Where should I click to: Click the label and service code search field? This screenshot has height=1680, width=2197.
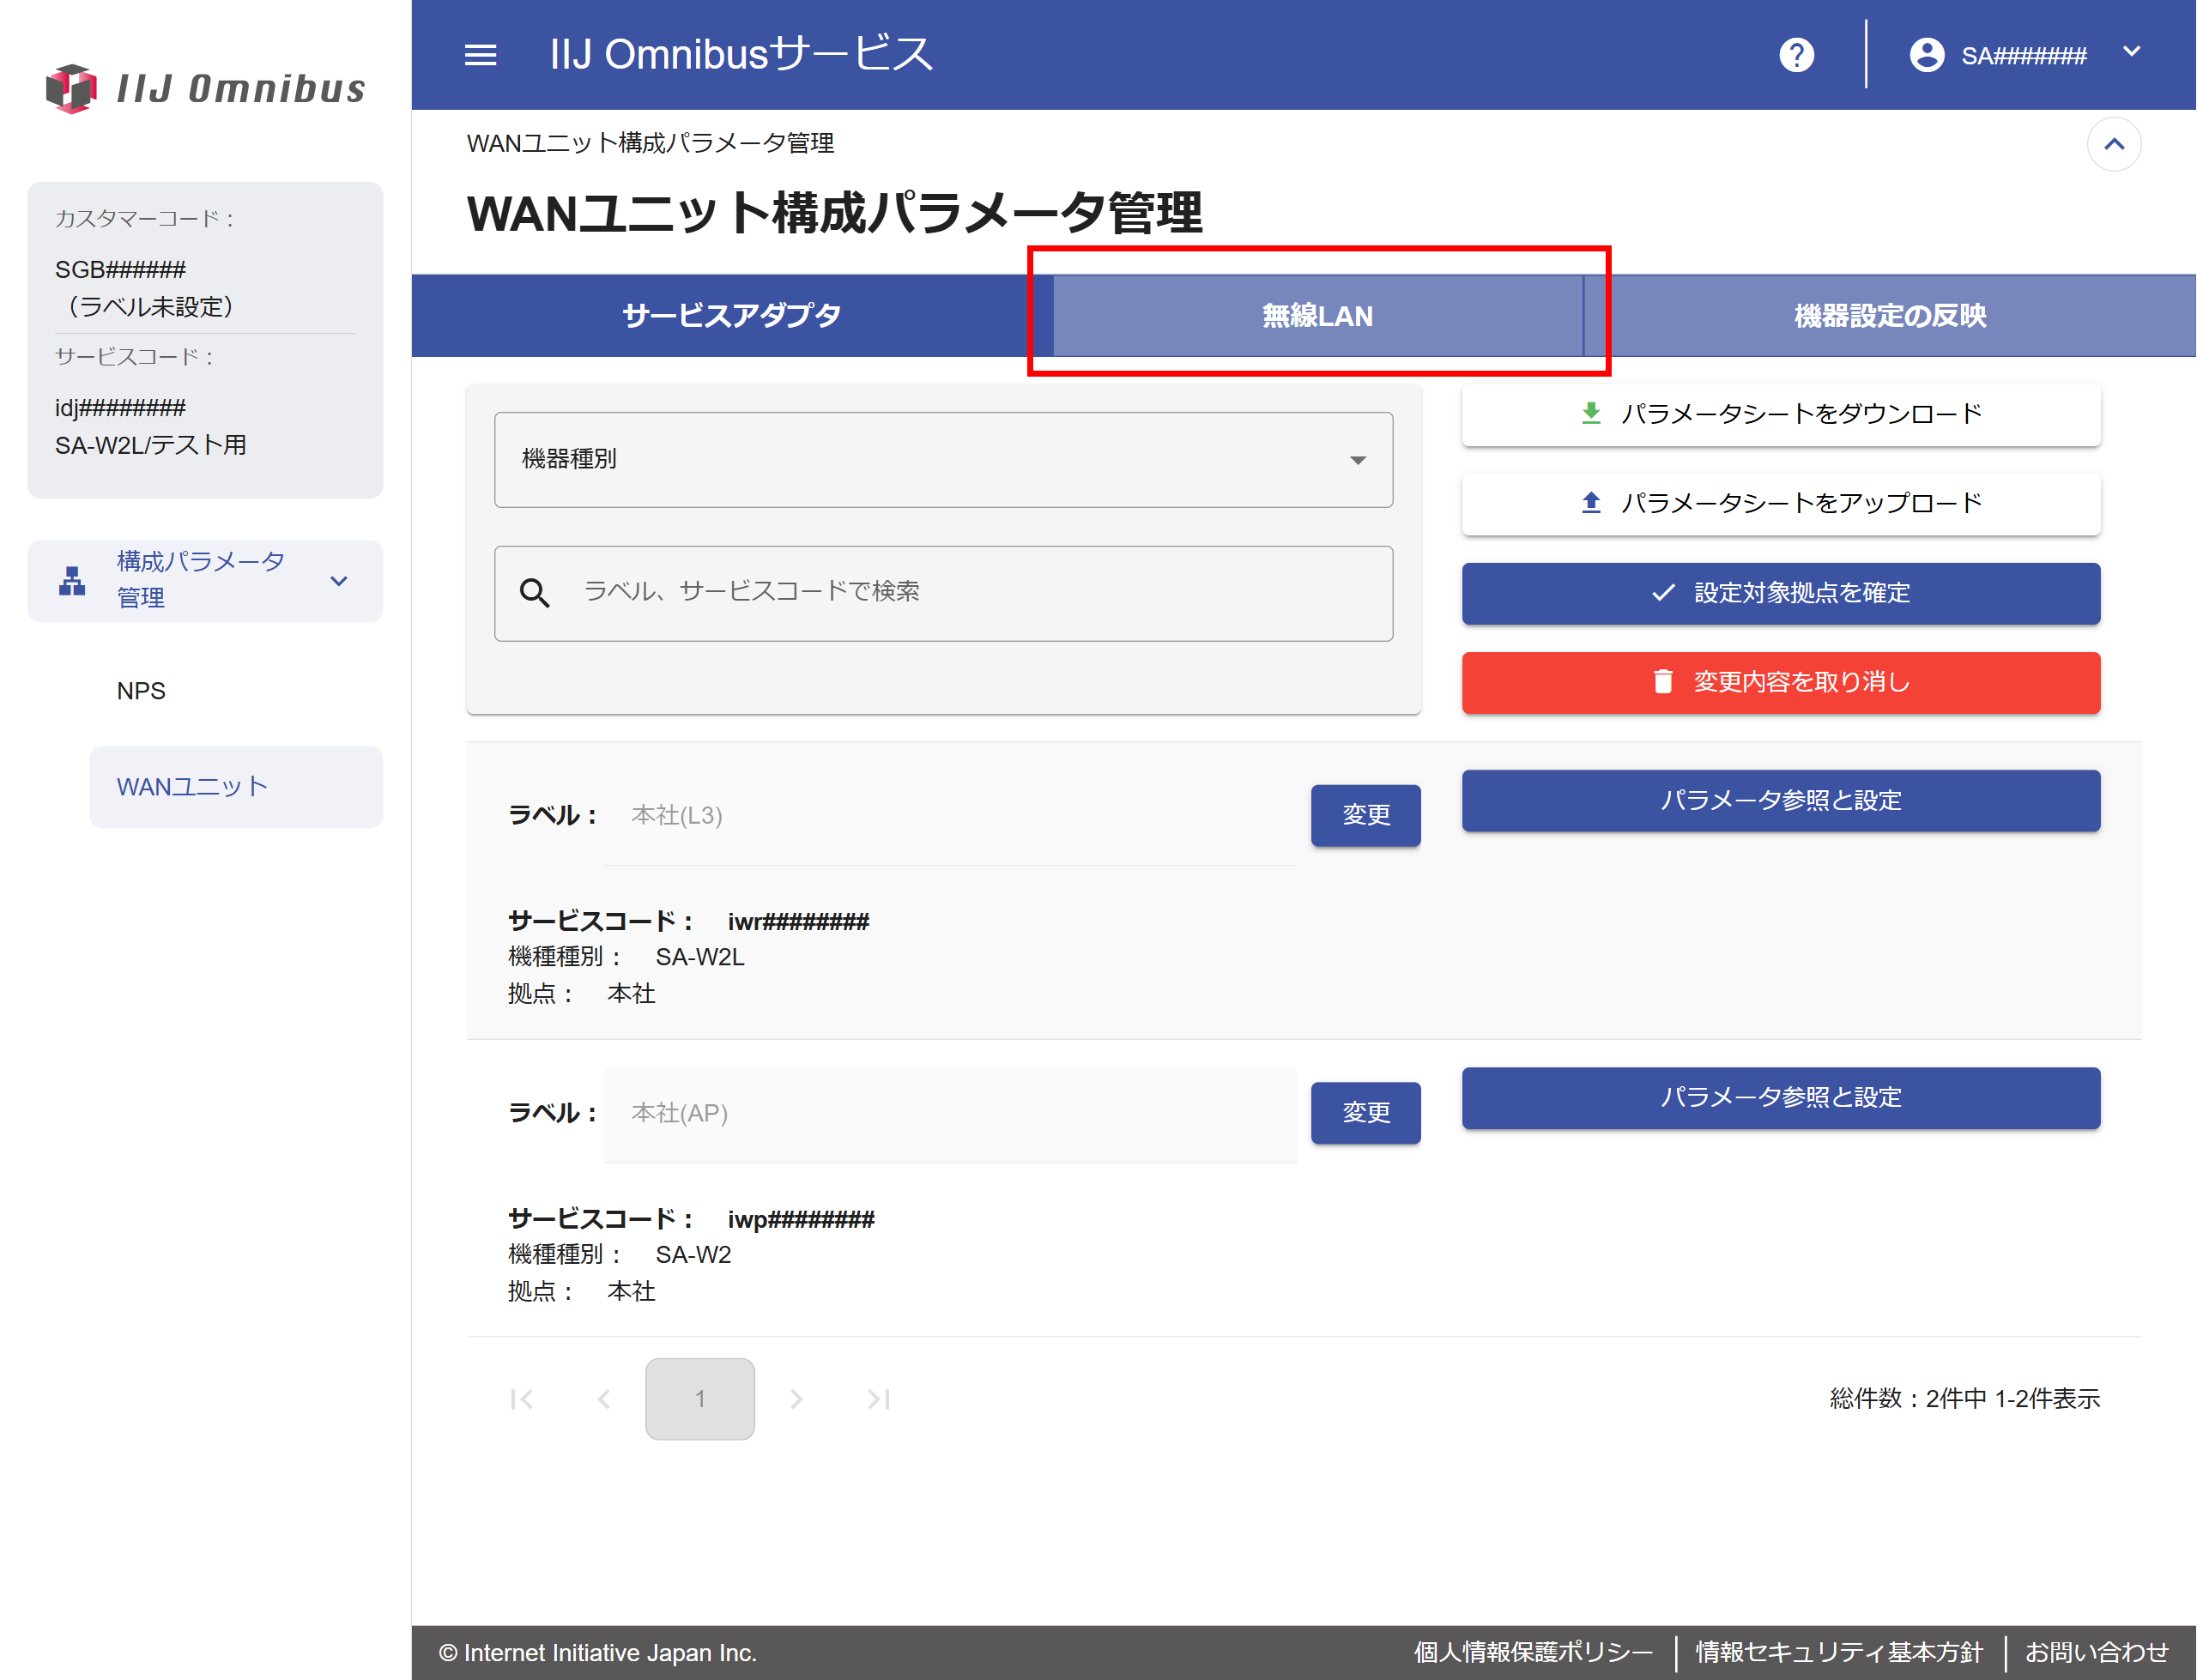coord(943,593)
